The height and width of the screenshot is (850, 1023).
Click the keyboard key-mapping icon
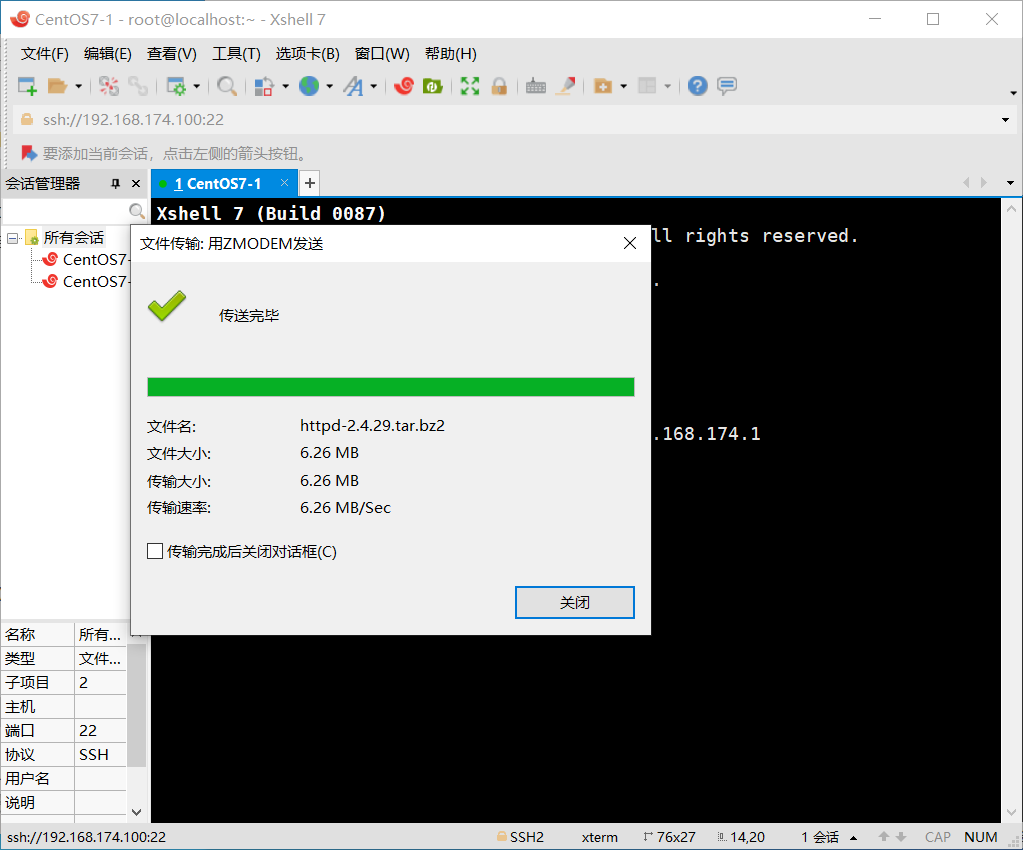(536, 86)
